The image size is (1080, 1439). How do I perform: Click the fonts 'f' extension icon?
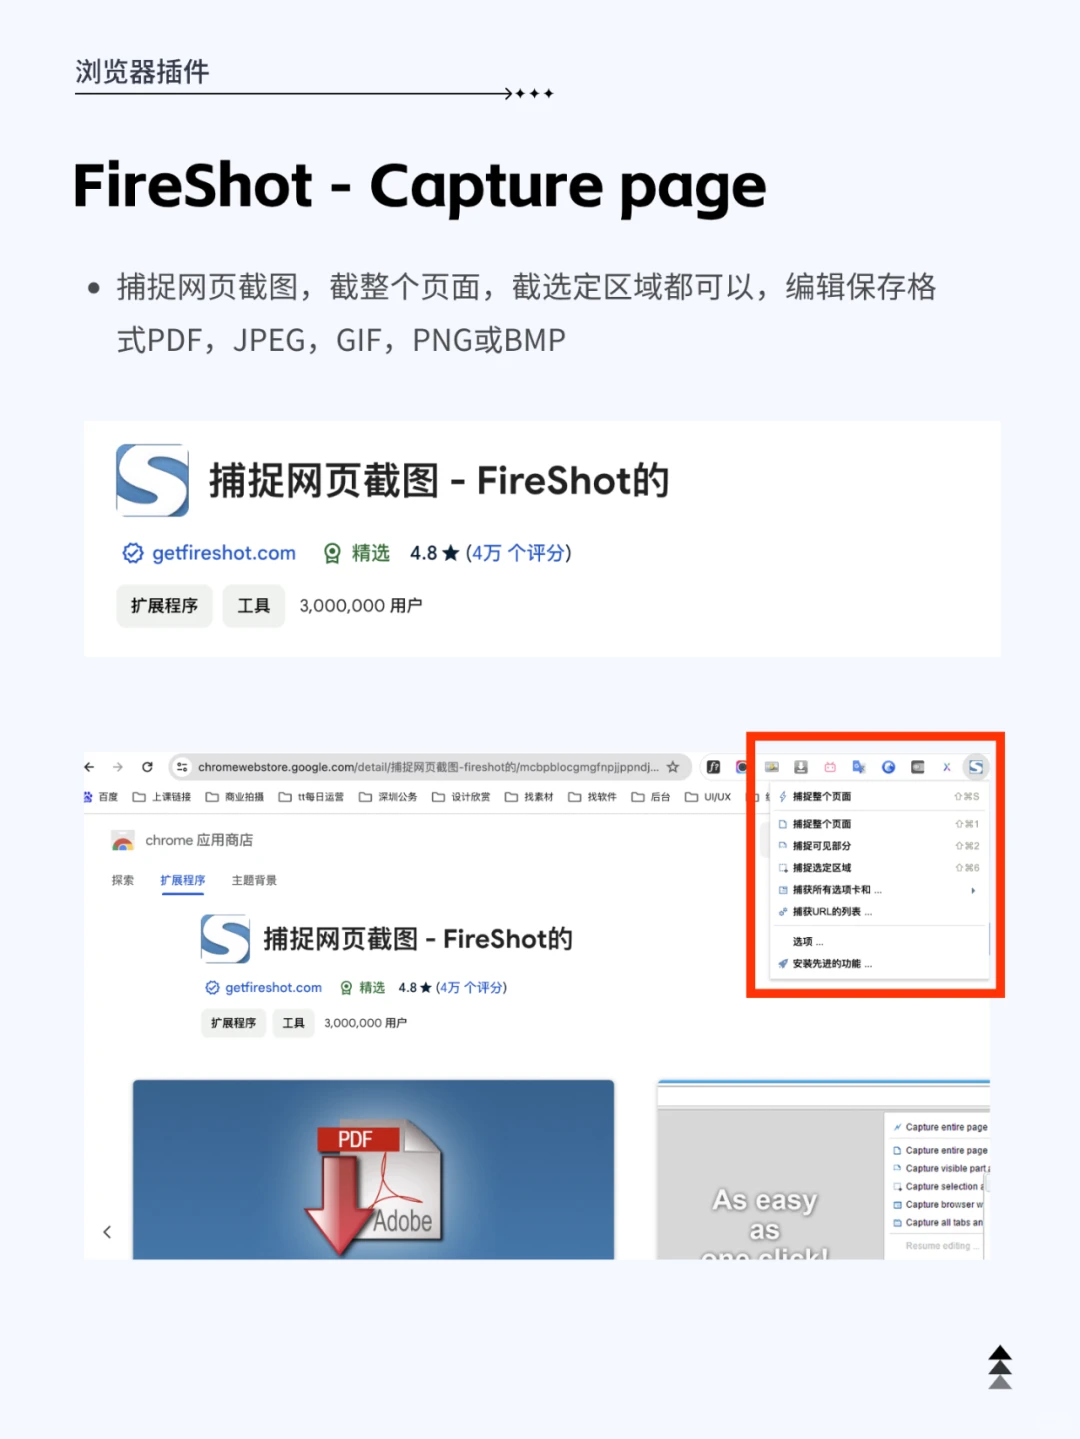tap(713, 767)
